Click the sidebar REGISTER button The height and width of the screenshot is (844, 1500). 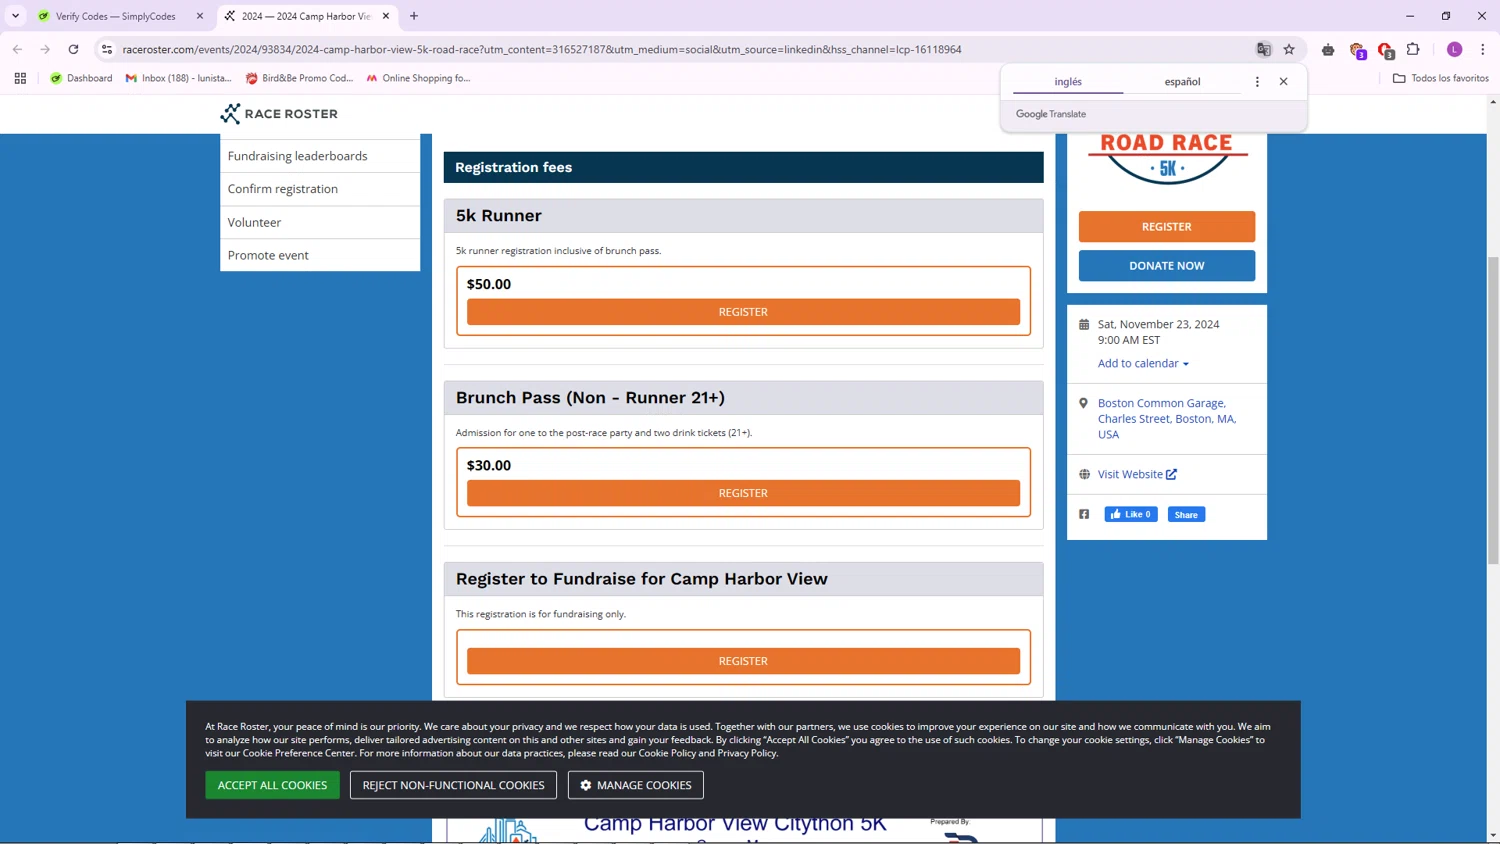pos(1166,227)
